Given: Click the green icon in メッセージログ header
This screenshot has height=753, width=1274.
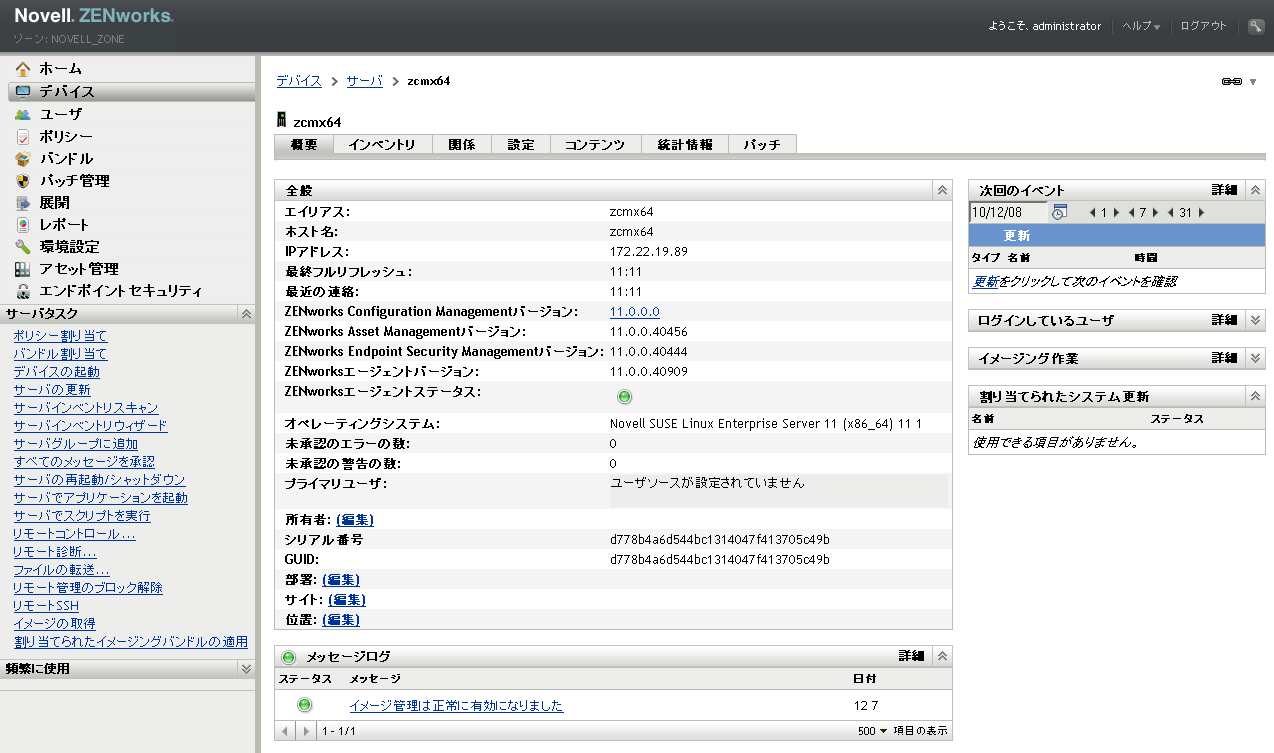Looking at the screenshot, I should (289, 657).
